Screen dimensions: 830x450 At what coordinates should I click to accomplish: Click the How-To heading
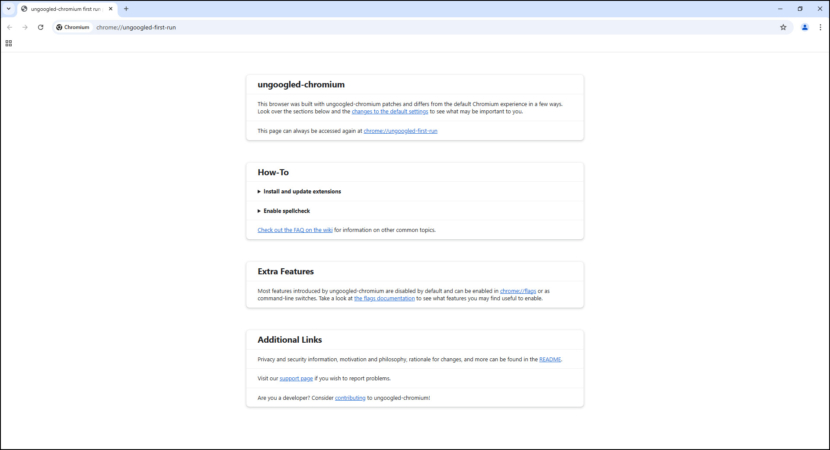pos(273,173)
